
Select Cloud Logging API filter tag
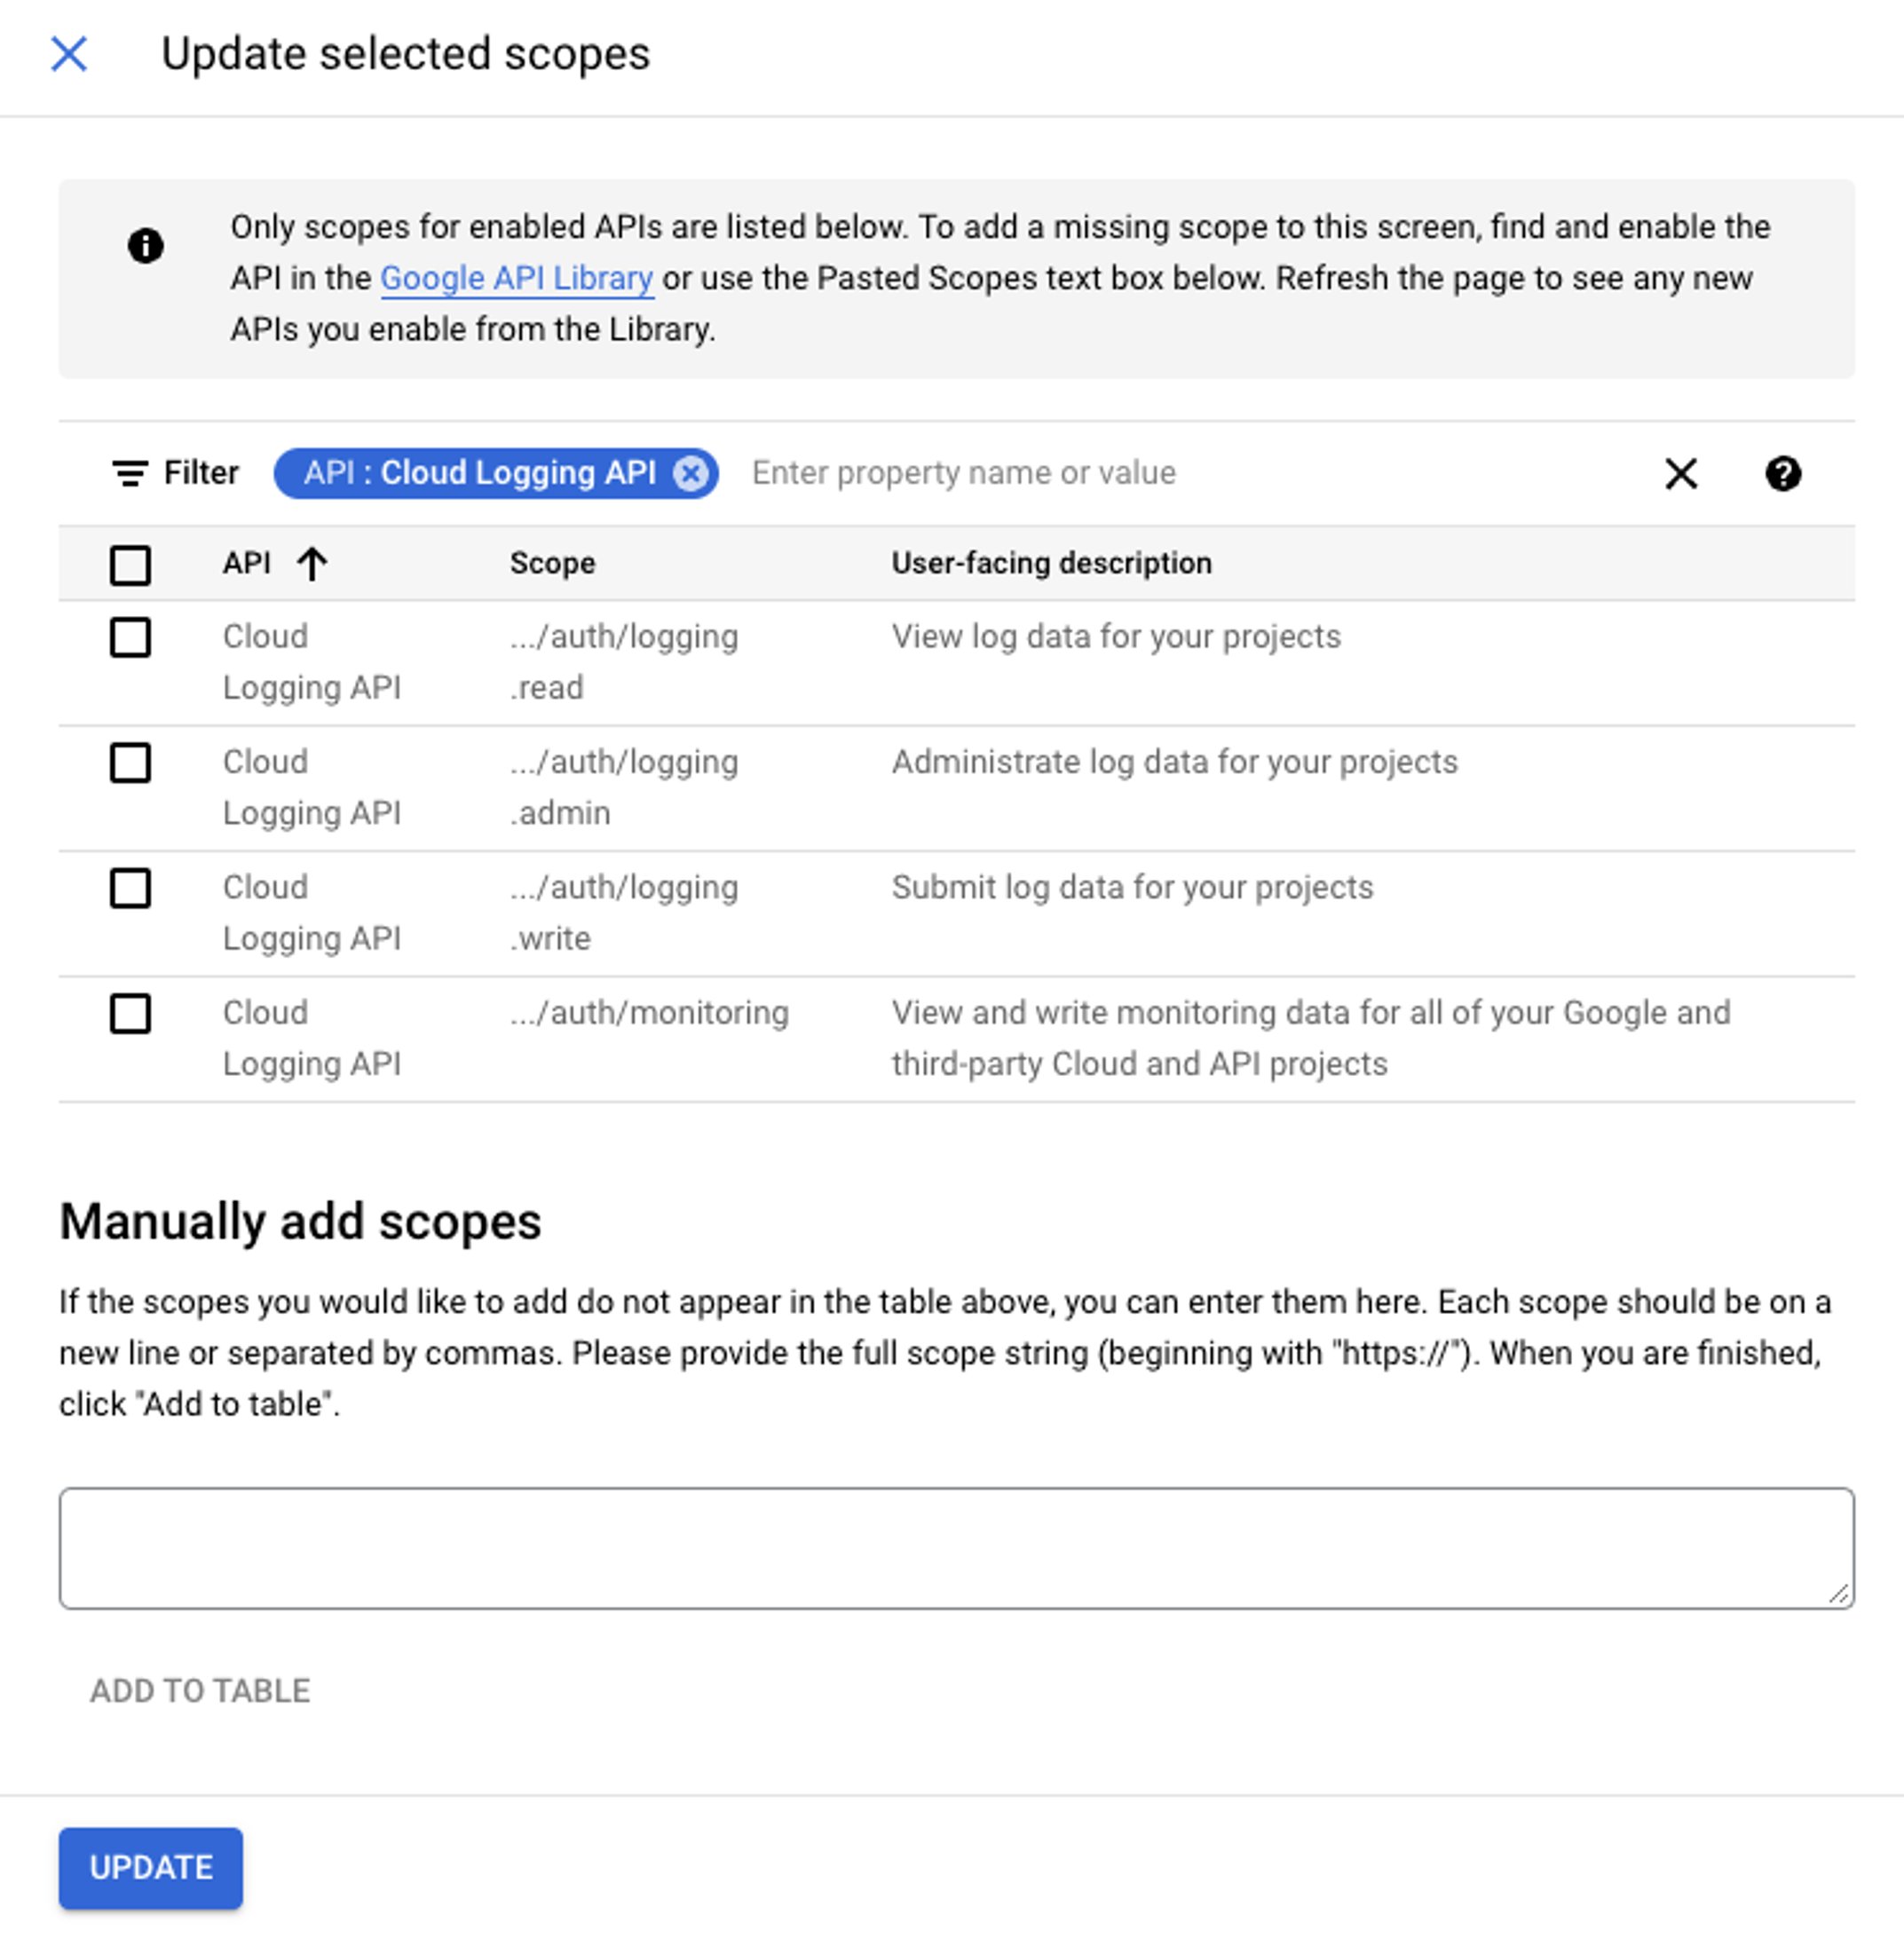(497, 472)
